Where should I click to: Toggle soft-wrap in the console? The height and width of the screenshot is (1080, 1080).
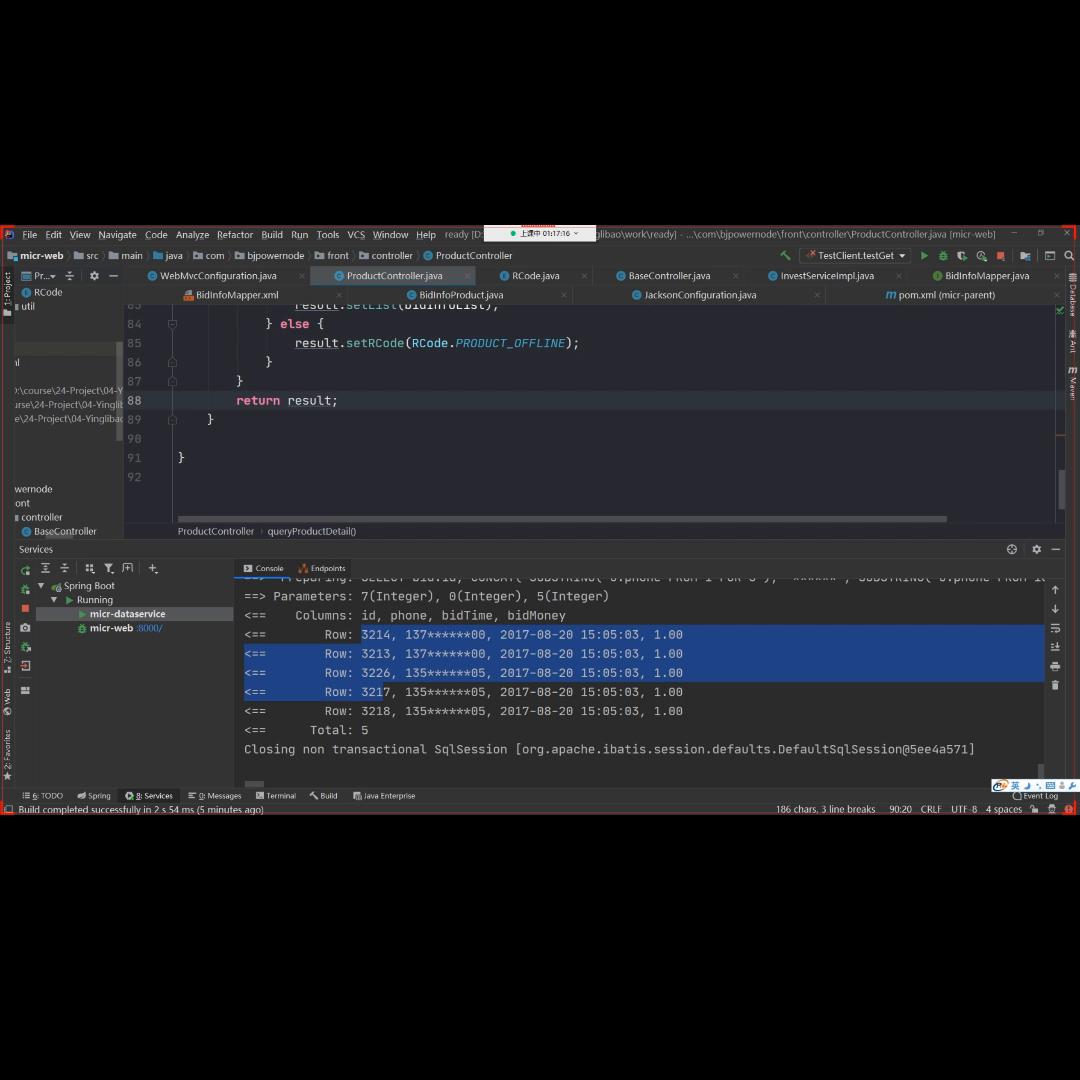pos(1055,628)
